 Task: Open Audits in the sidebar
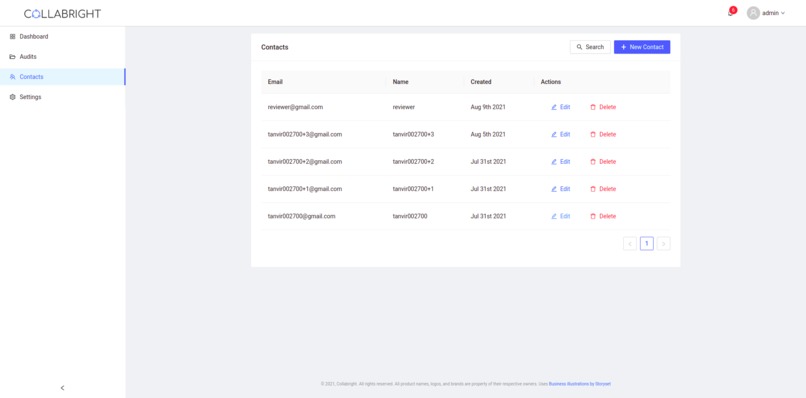pyautogui.click(x=62, y=57)
